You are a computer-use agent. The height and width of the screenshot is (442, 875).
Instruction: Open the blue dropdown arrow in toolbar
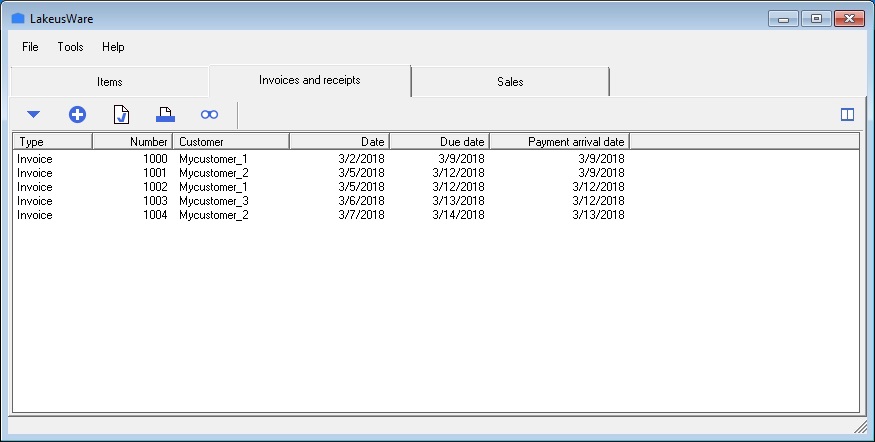click(33, 115)
